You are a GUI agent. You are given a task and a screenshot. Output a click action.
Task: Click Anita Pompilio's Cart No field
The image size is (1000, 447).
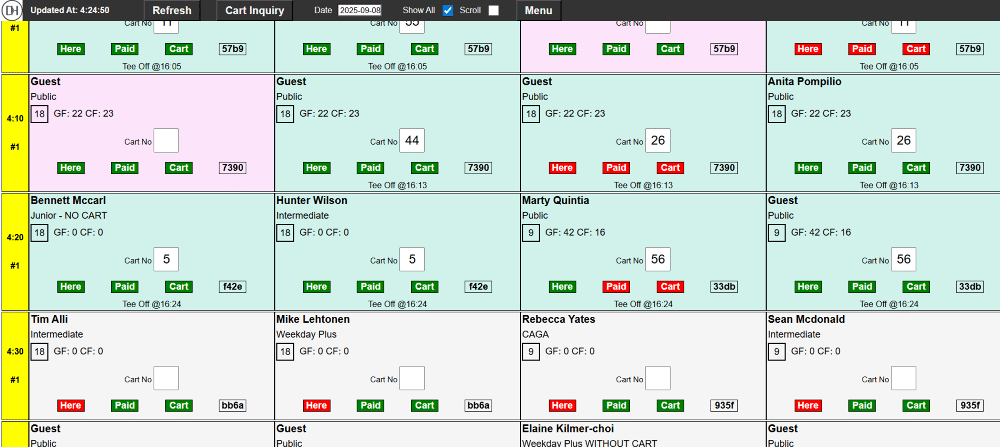point(903,141)
